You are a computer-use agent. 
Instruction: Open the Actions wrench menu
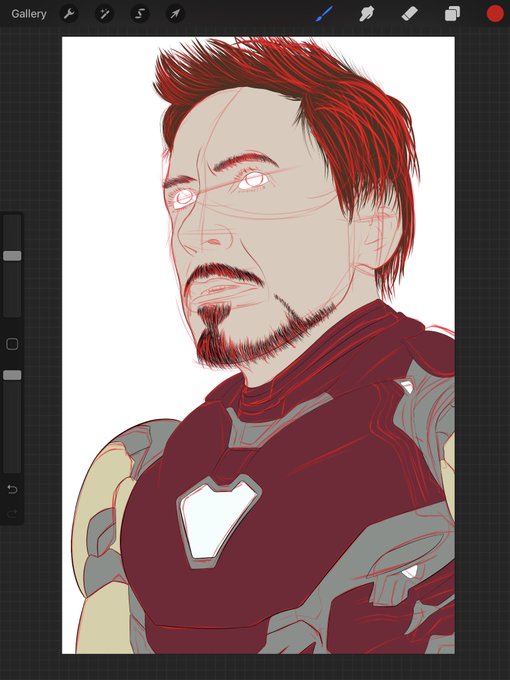pos(69,14)
